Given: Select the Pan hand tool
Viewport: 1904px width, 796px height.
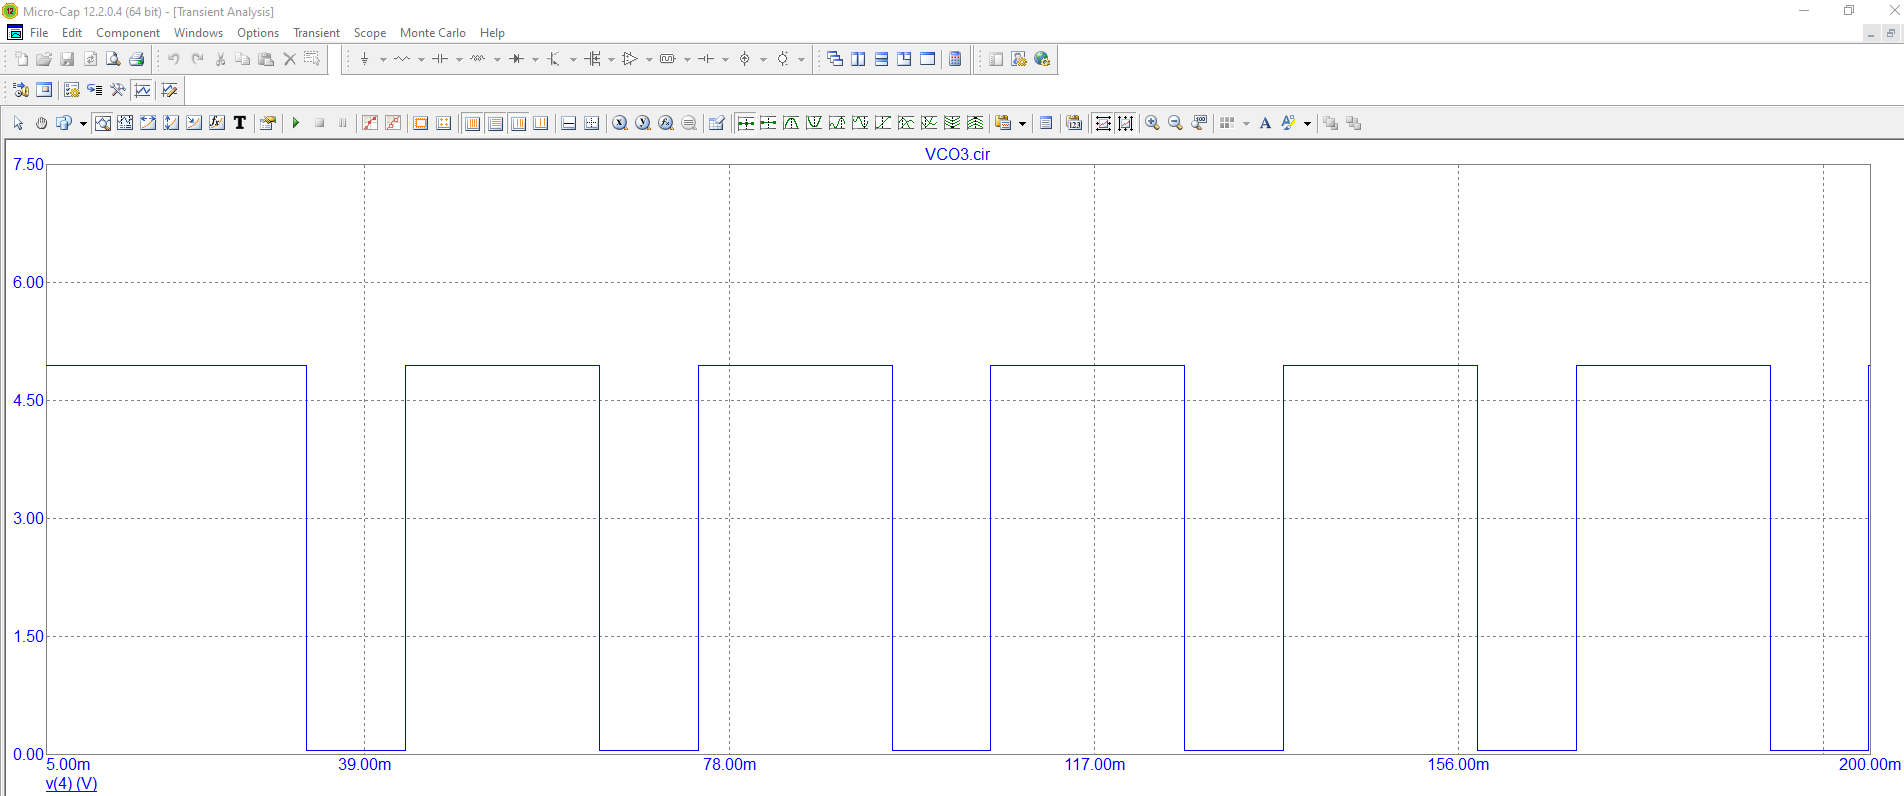Looking at the screenshot, I should [41, 123].
